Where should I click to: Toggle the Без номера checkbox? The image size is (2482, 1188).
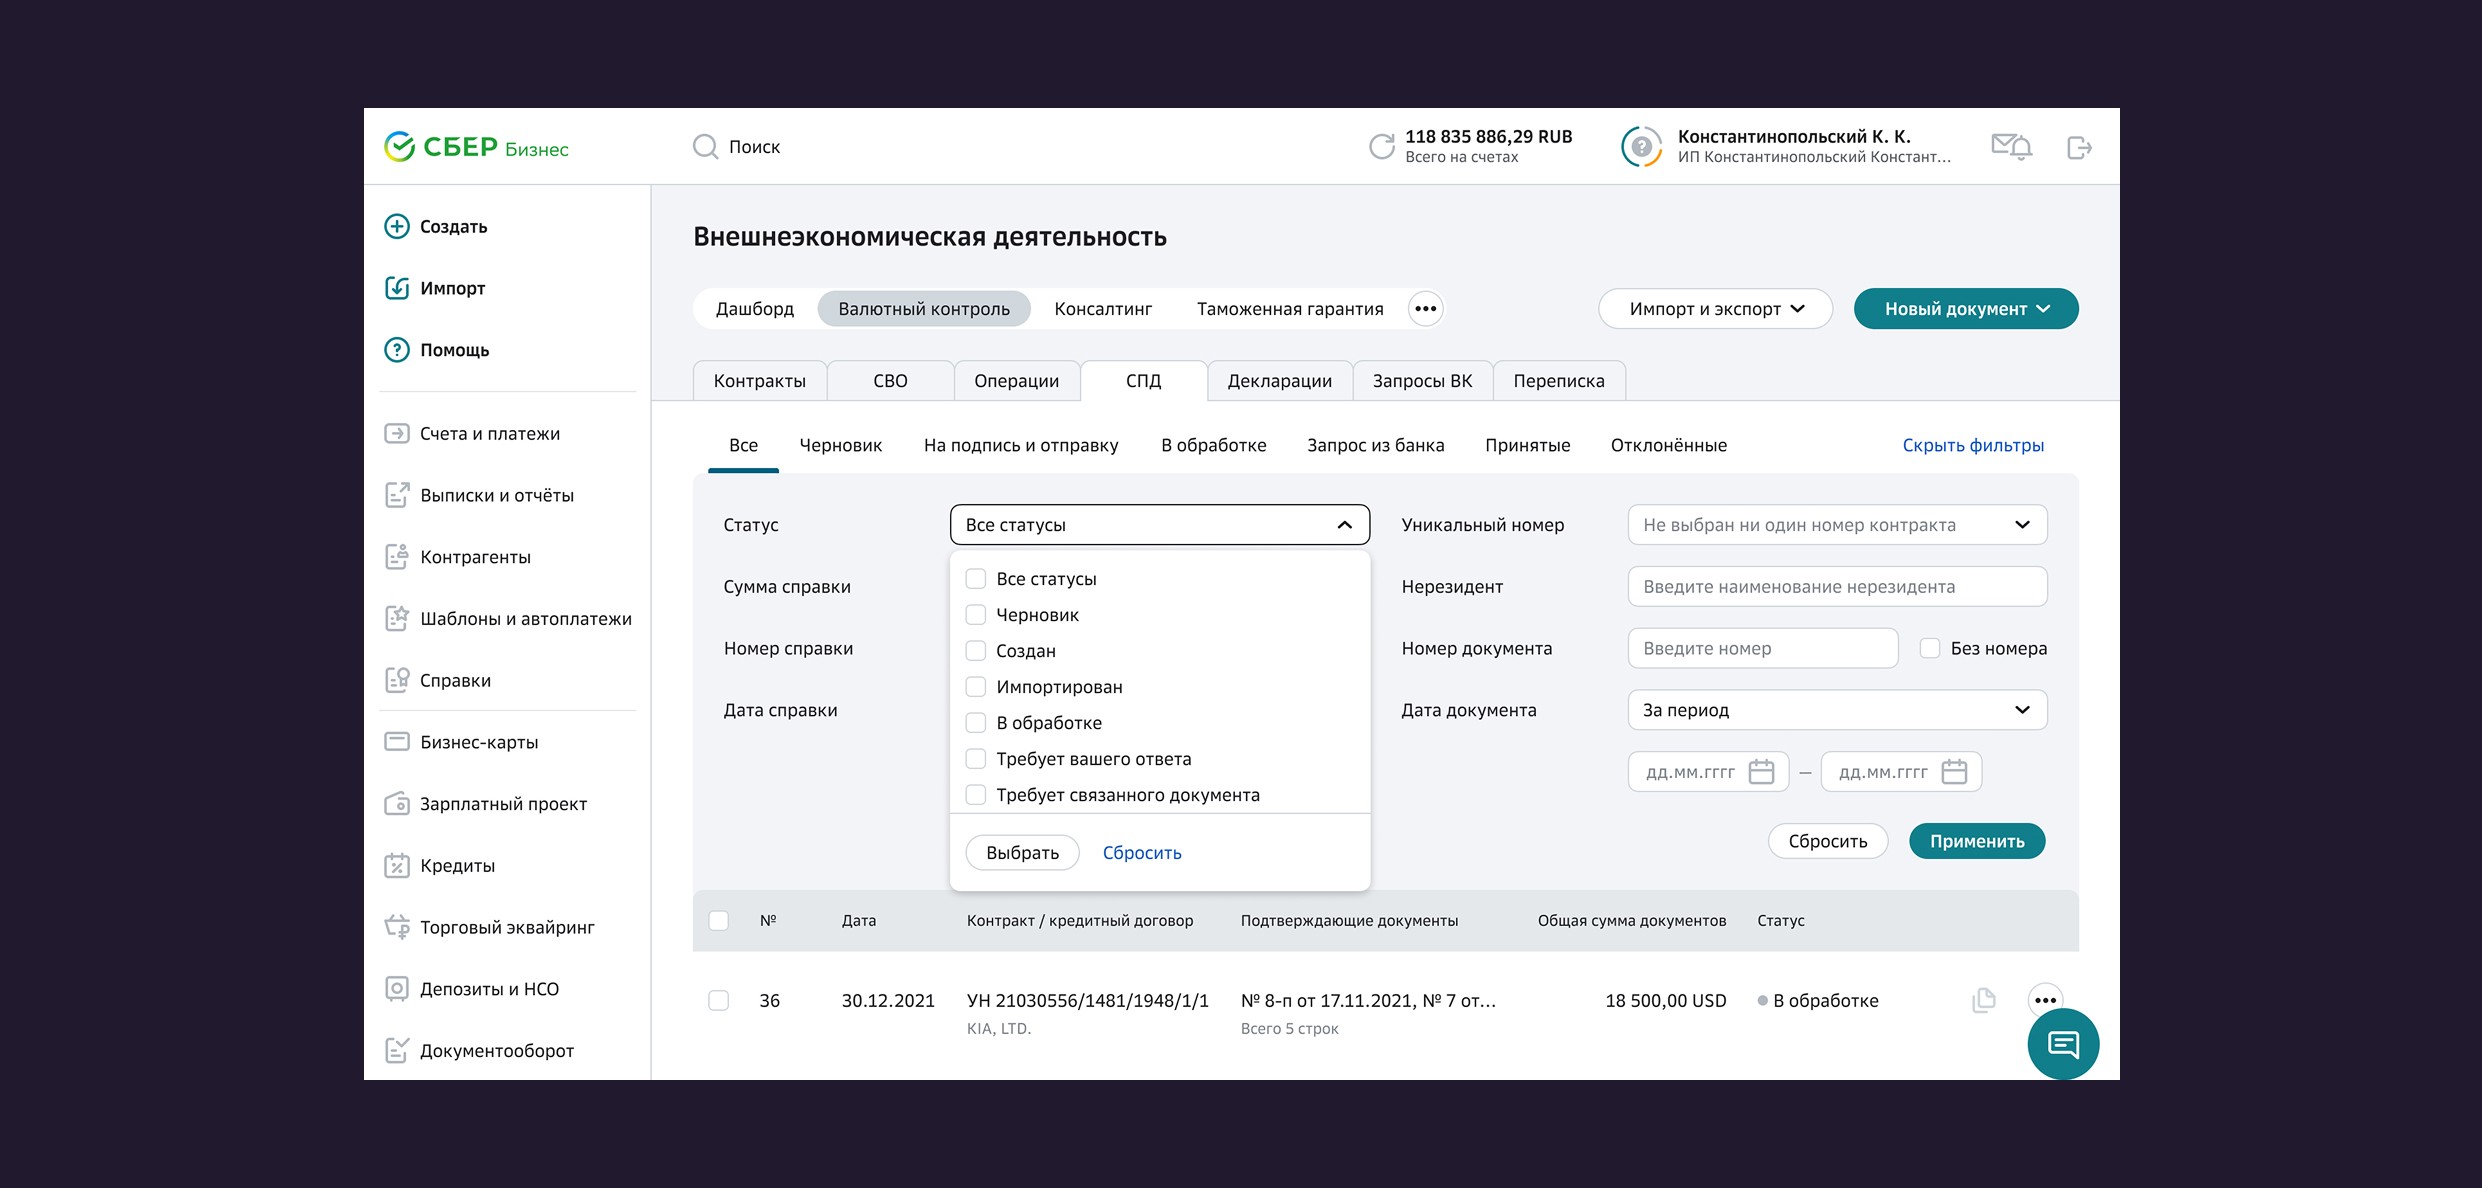tap(1930, 648)
